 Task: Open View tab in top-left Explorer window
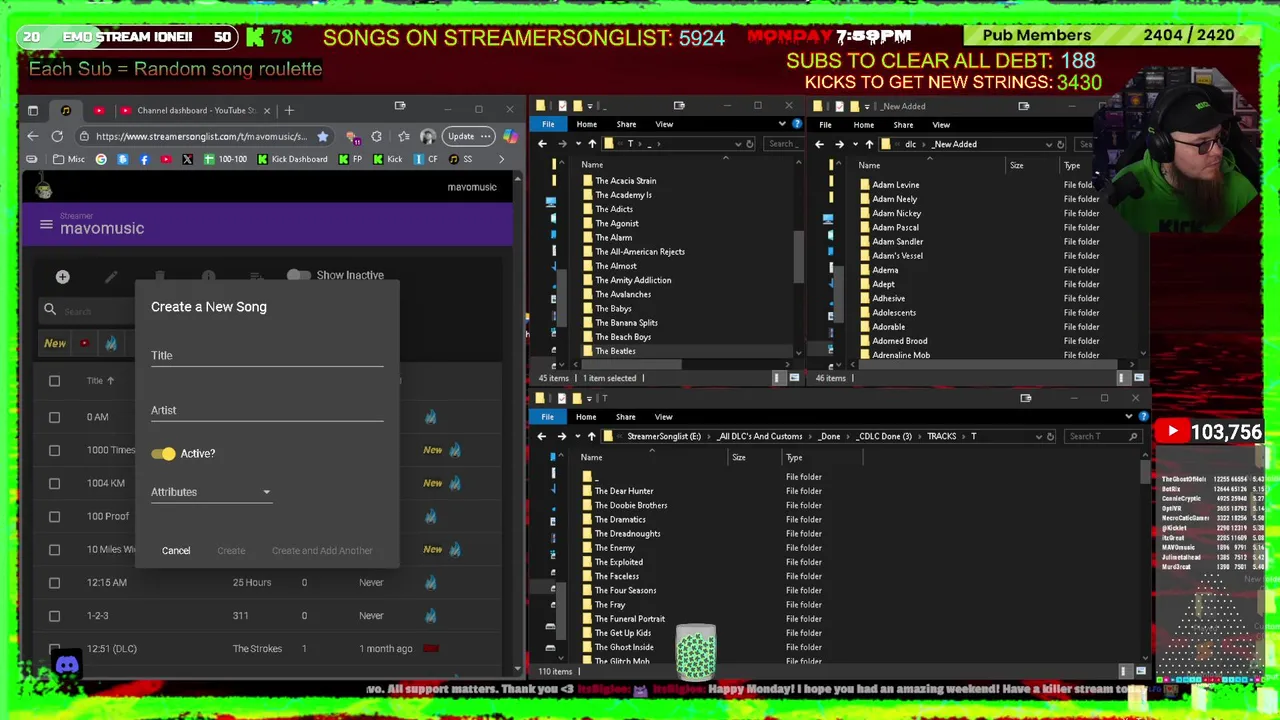[664, 124]
